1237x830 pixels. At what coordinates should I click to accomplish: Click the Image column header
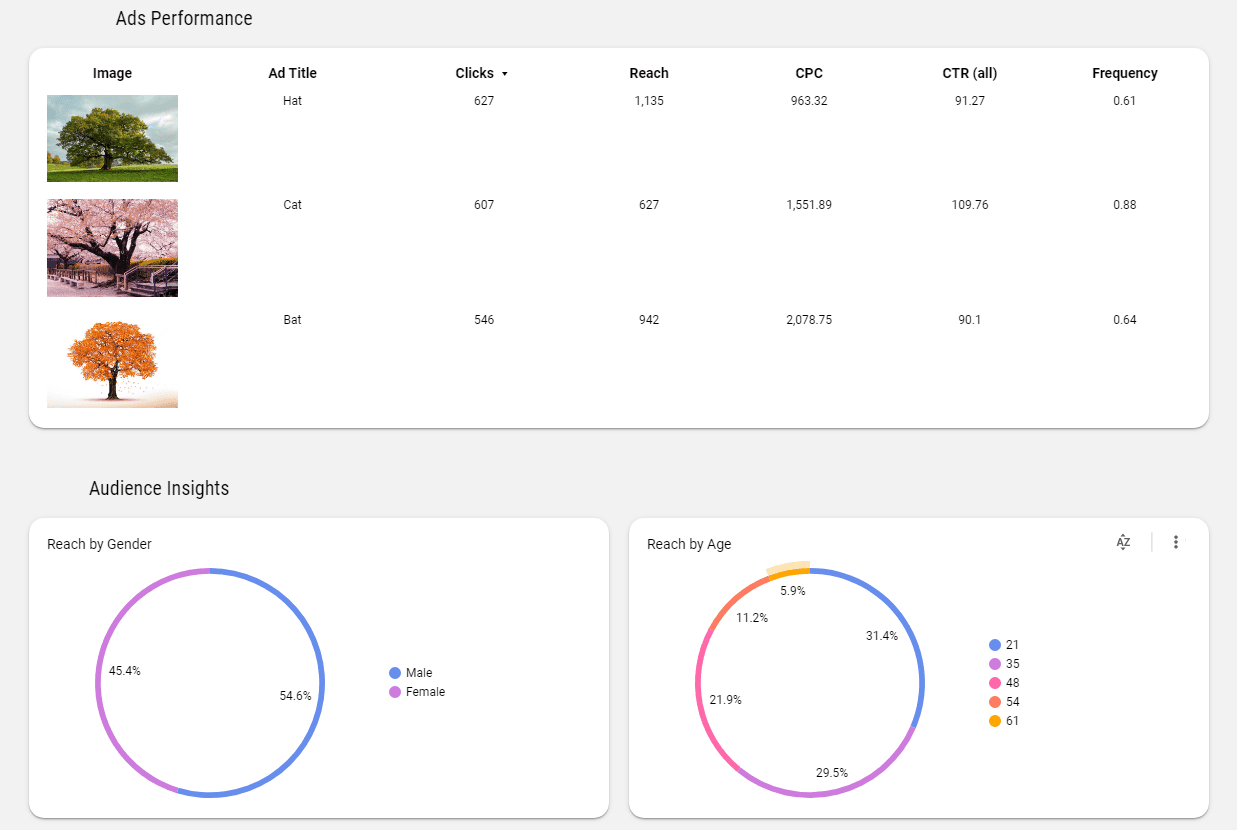tap(112, 73)
